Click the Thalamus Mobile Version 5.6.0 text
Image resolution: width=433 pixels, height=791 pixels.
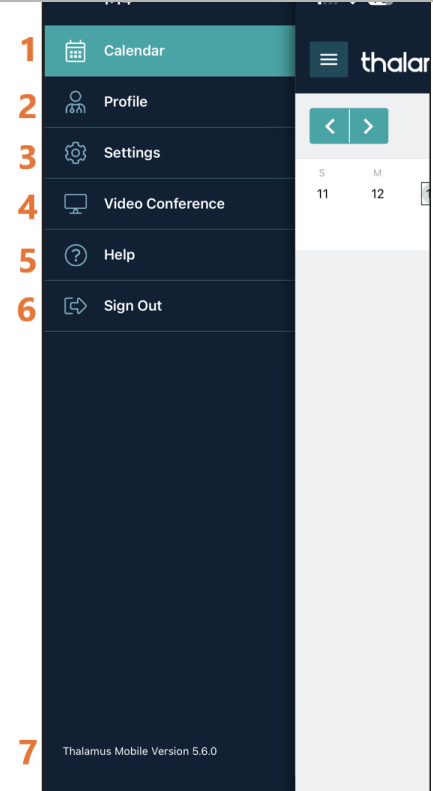[140, 751]
